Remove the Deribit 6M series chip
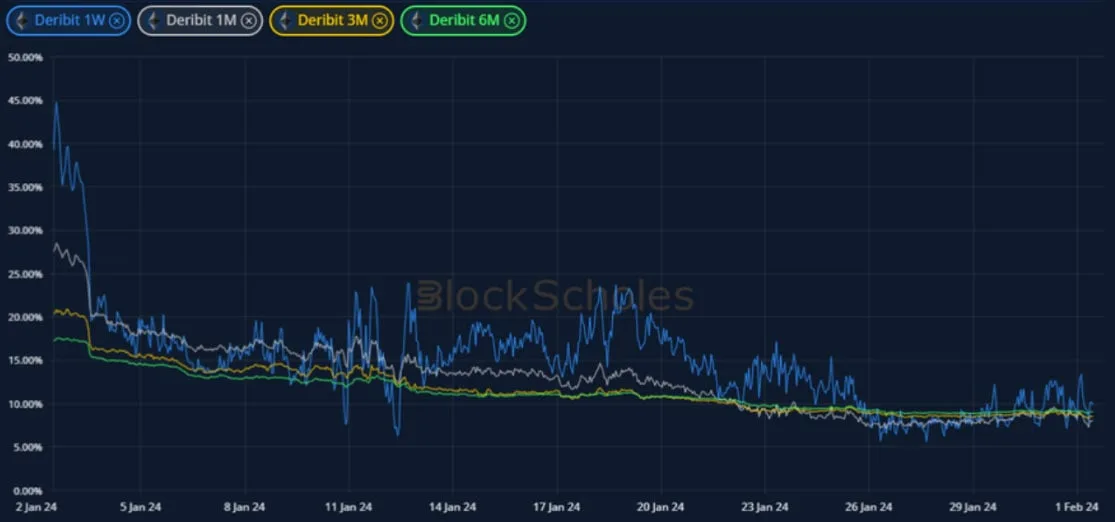This screenshot has height=522, width=1115. pyautogui.click(x=511, y=21)
